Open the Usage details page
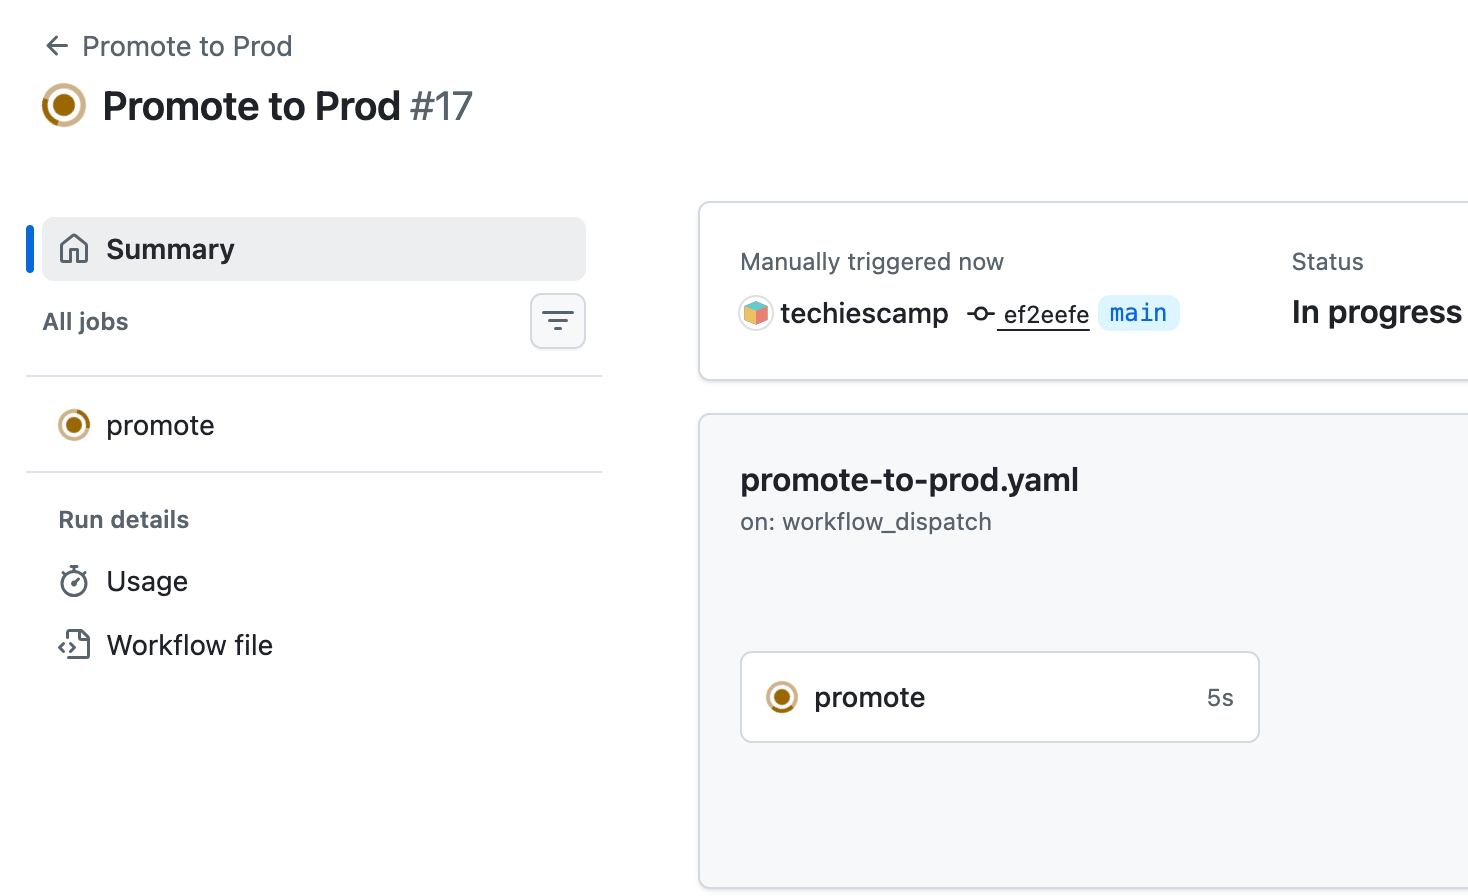1468x896 pixels. 146,581
